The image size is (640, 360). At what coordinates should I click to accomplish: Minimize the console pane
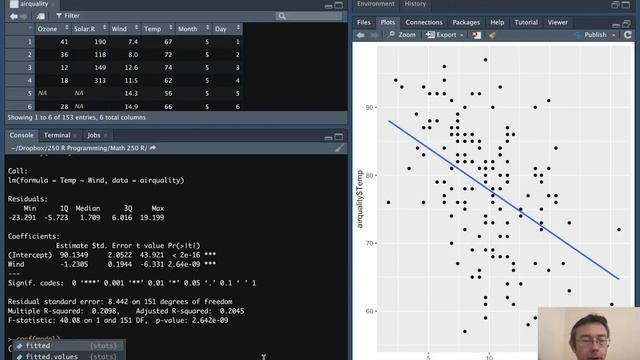coord(328,137)
